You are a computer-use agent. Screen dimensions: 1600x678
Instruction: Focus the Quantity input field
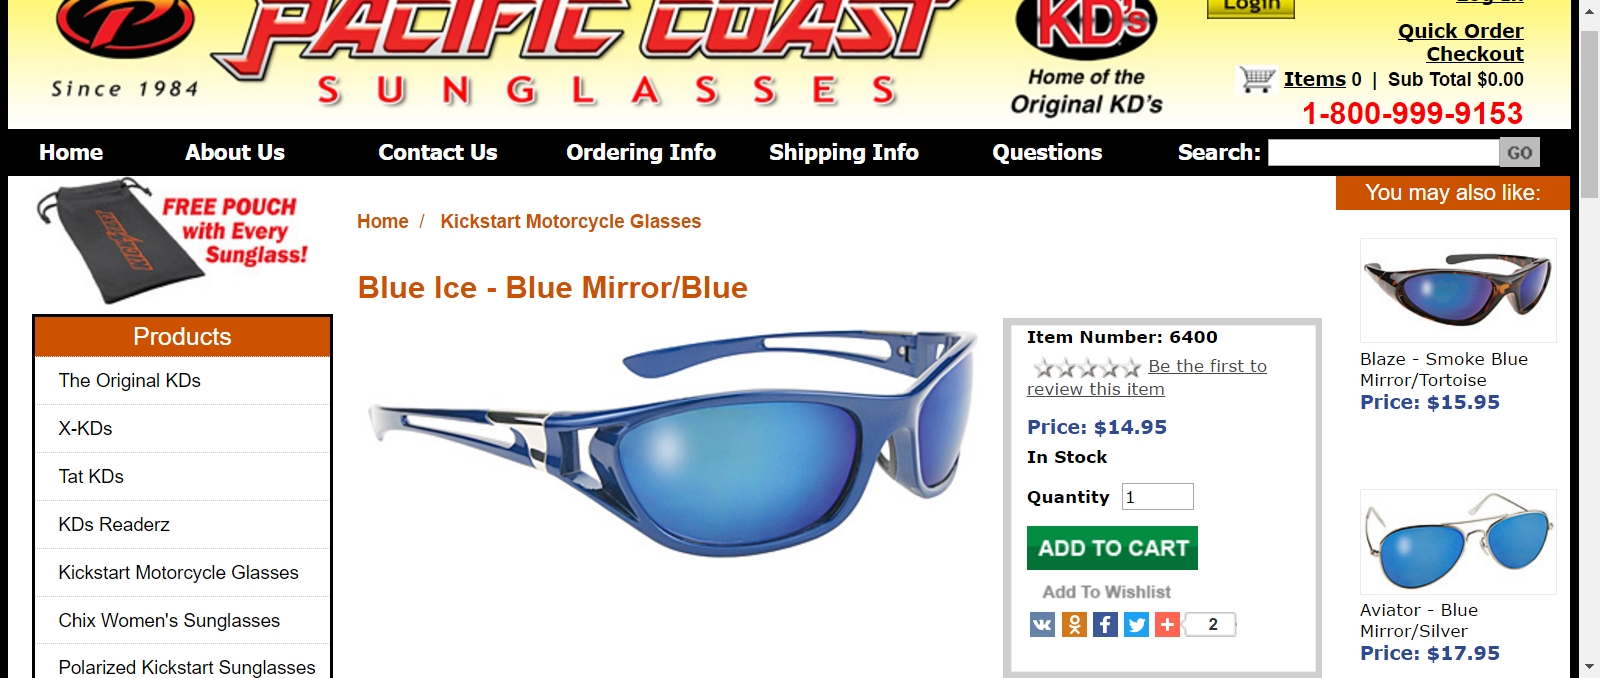[1158, 497]
